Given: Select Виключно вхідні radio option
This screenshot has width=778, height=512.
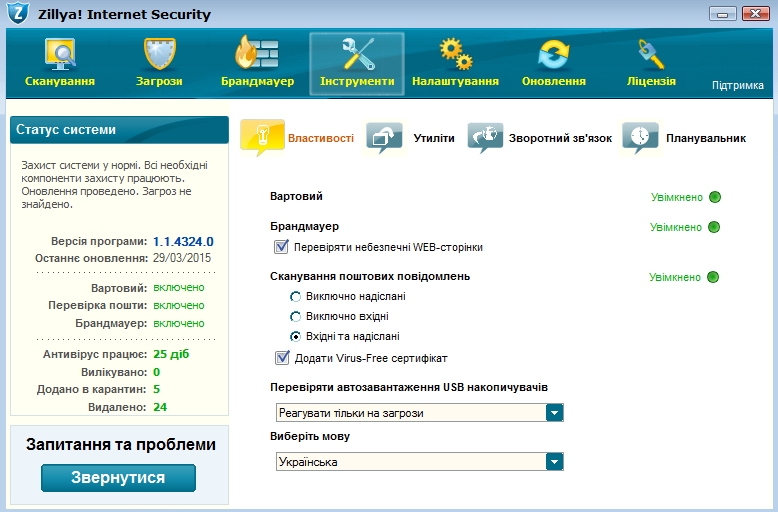Looking at the screenshot, I should (295, 316).
